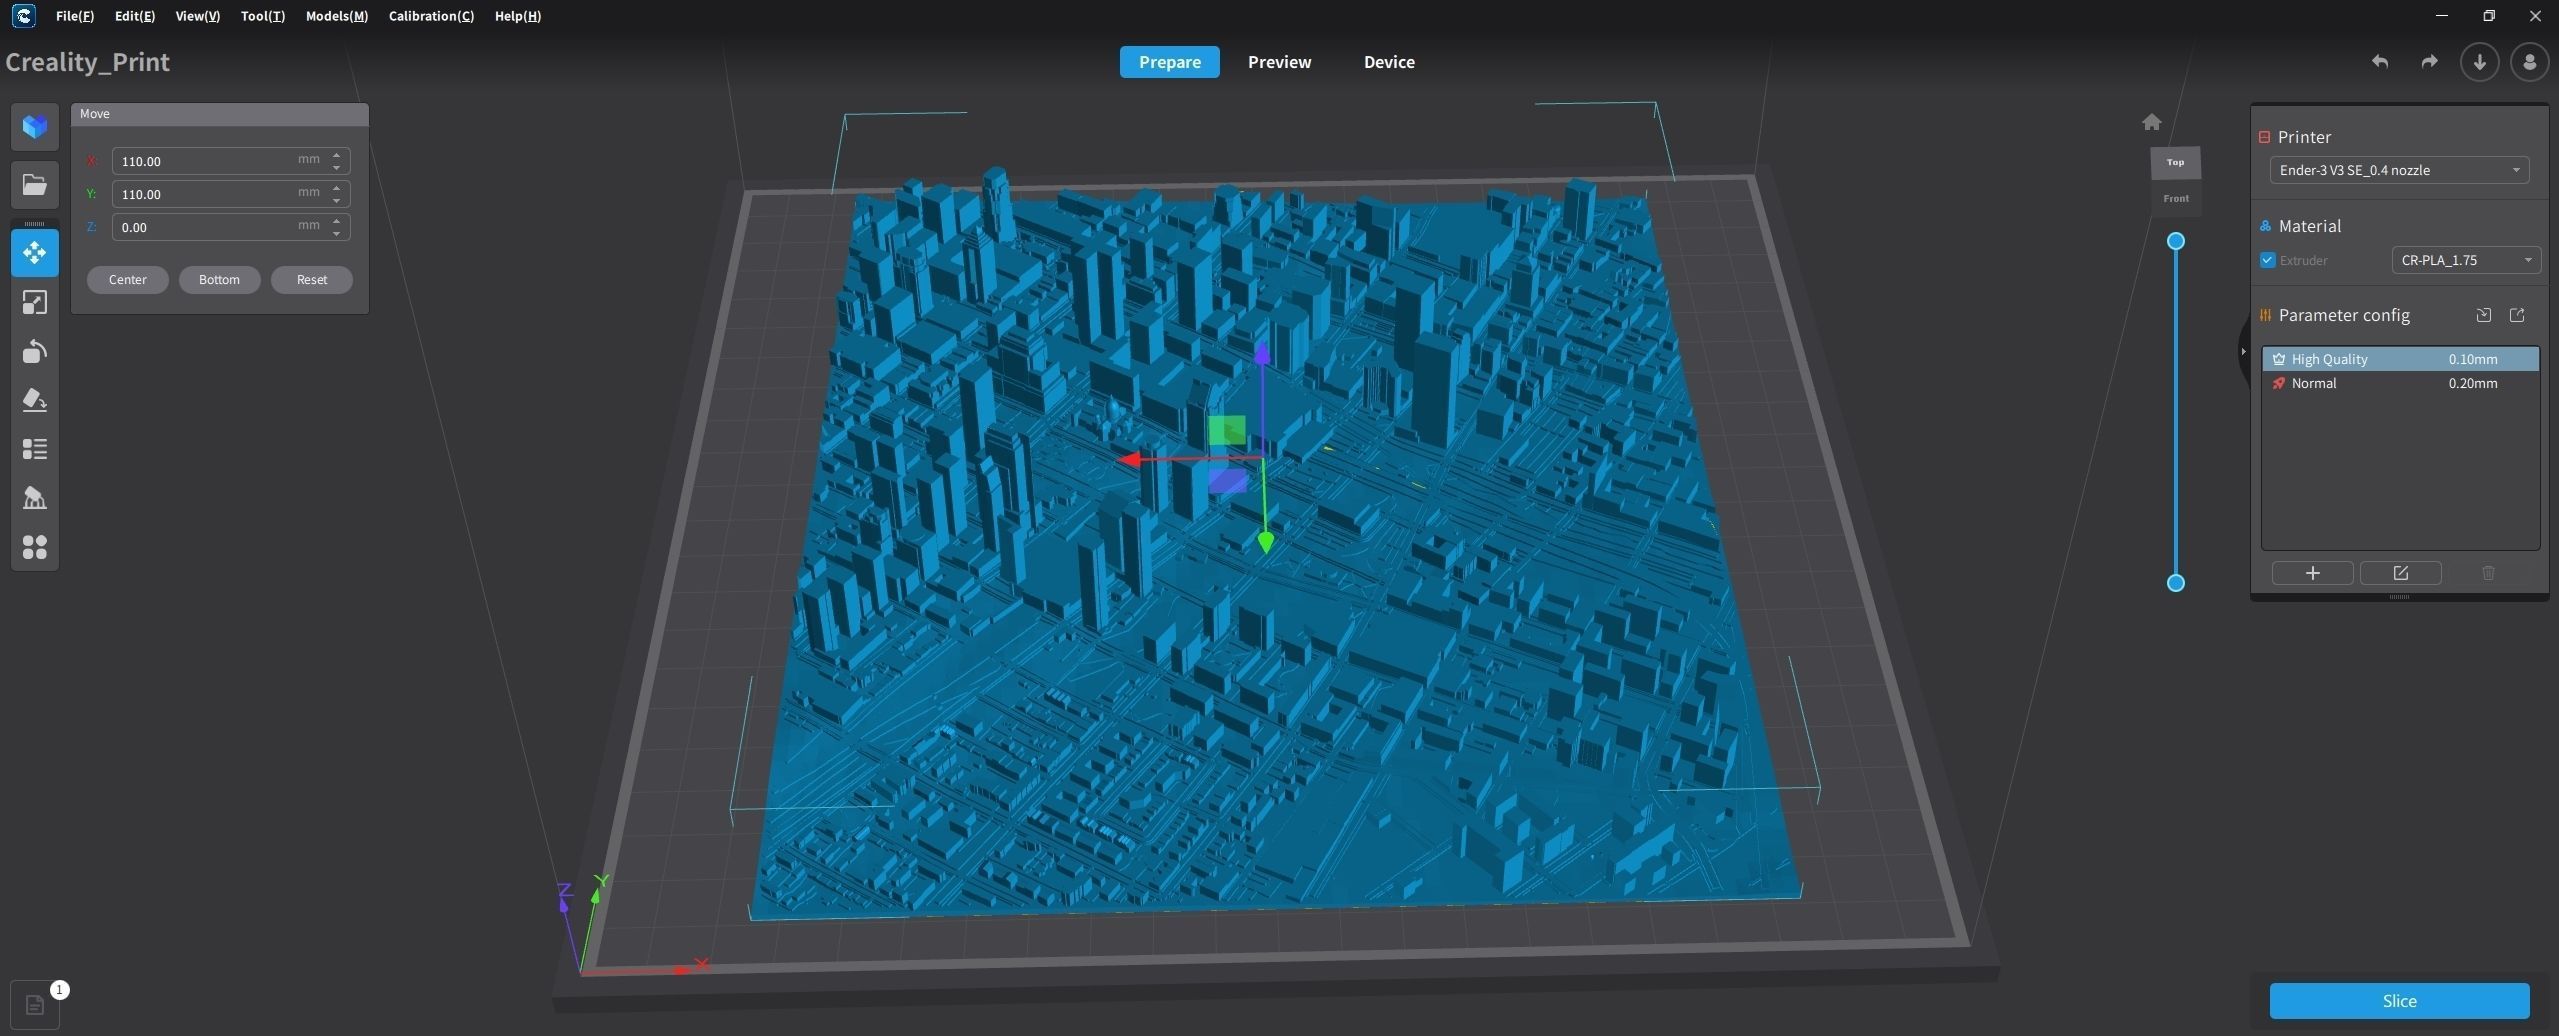Open the list-style tool in left toolbar
This screenshot has height=1036, width=2559.
[x=35, y=449]
